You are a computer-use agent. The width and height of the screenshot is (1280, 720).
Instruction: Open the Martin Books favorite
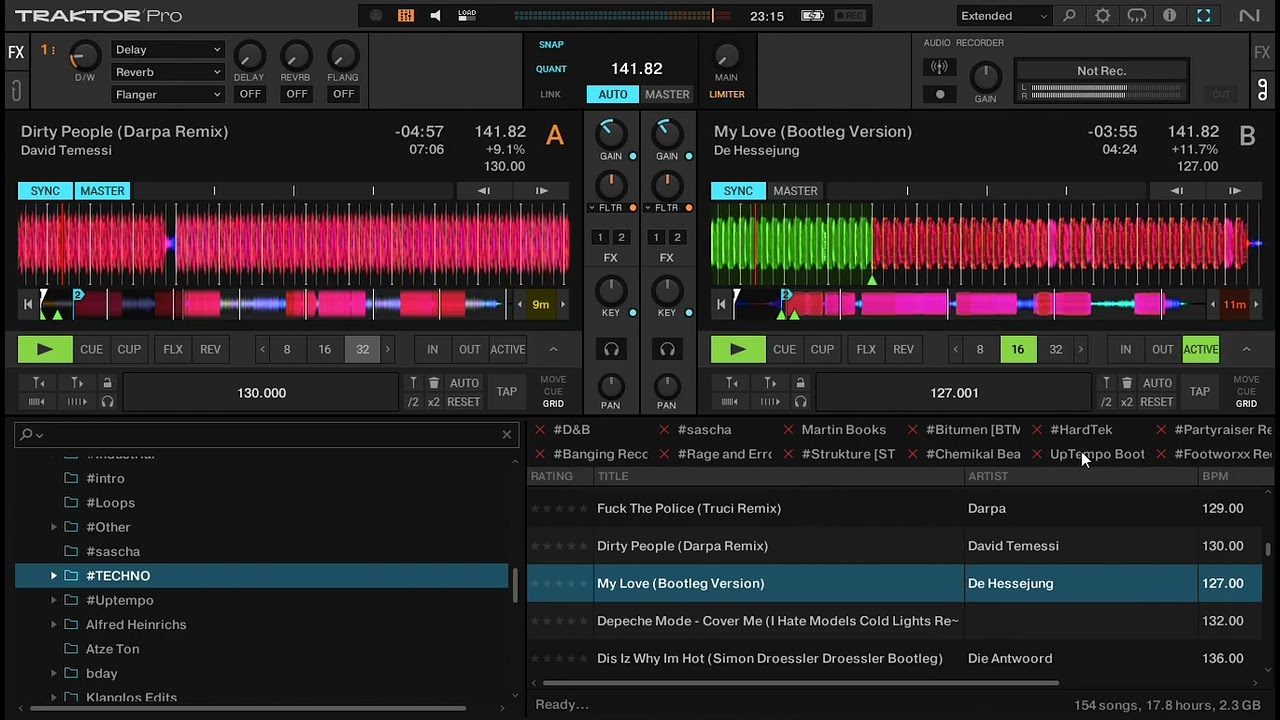click(843, 430)
